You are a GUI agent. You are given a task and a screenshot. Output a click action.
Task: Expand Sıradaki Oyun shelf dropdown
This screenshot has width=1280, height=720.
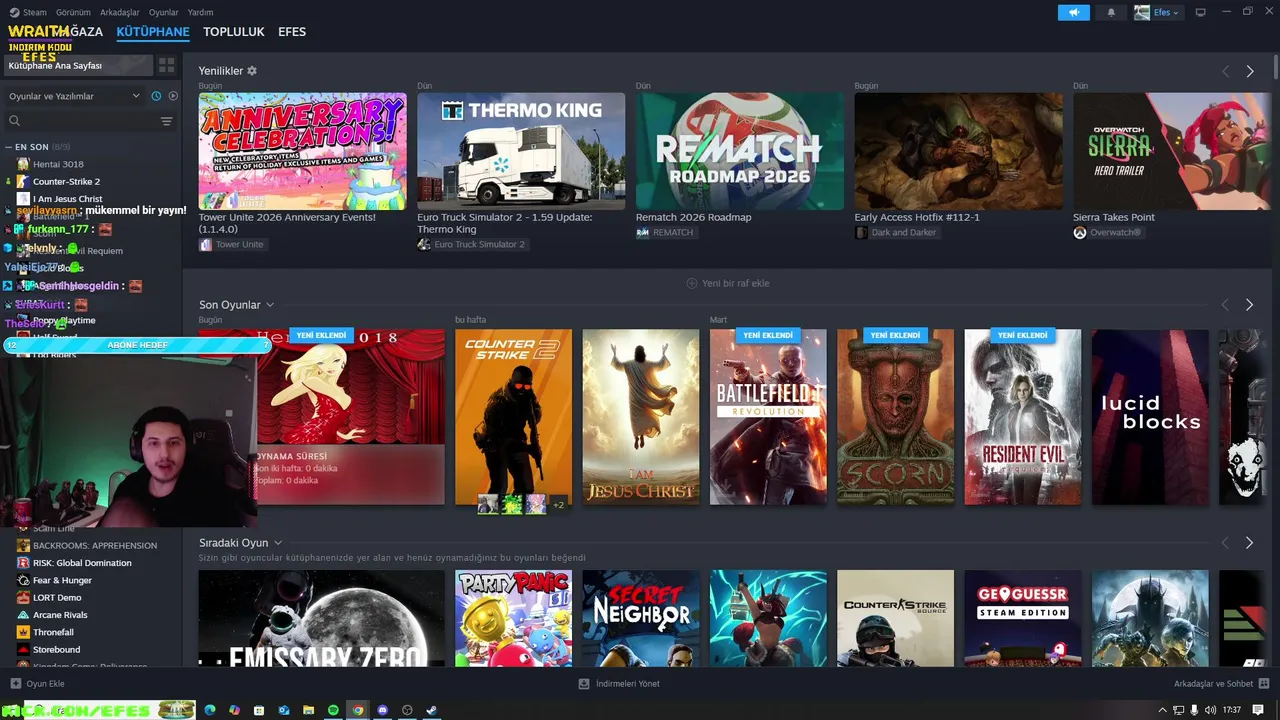click(278, 543)
